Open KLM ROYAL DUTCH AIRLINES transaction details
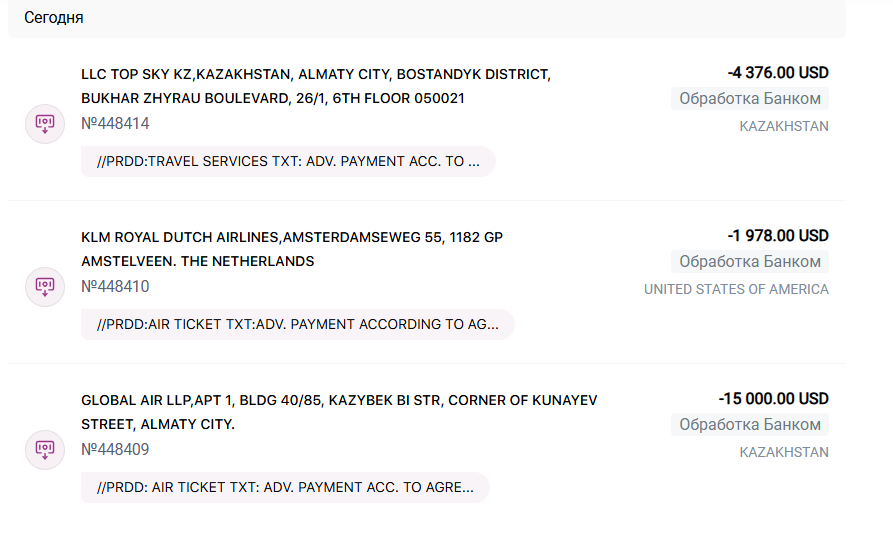This screenshot has height=551, width=893. [292, 249]
